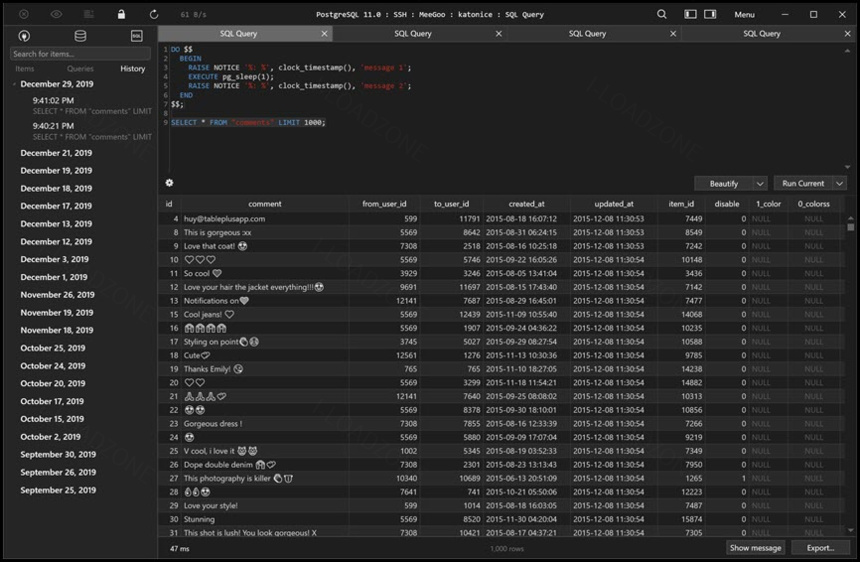The width and height of the screenshot is (860, 562).
Task: Click the structure list icon in the title bar
Action: click(x=88, y=14)
